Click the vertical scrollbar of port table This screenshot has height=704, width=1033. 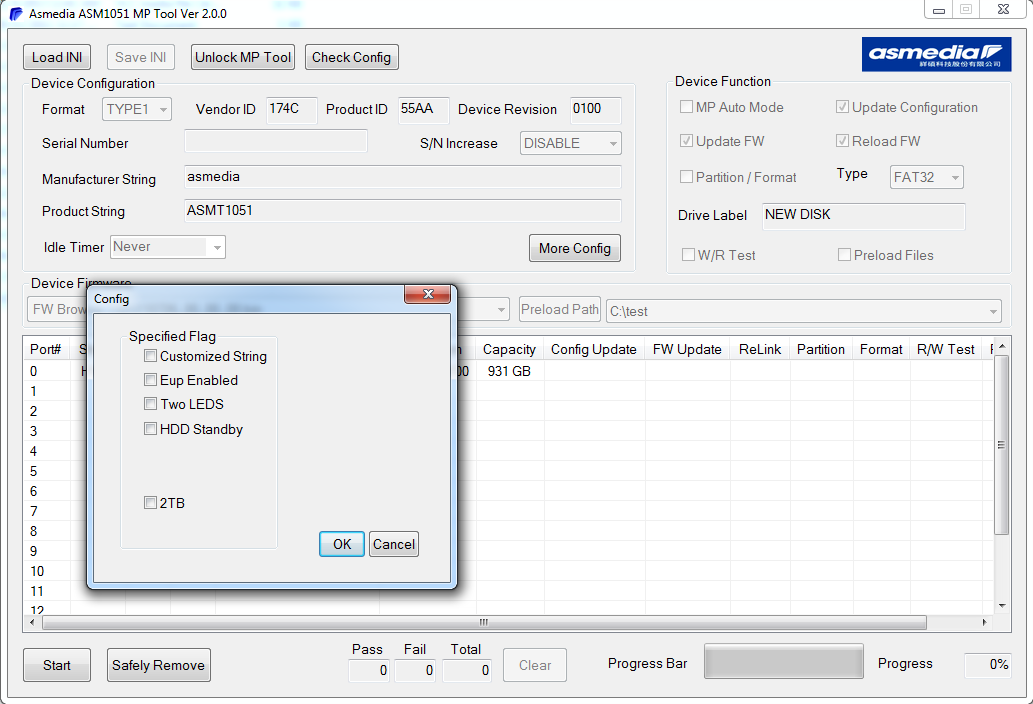(1001, 445)
